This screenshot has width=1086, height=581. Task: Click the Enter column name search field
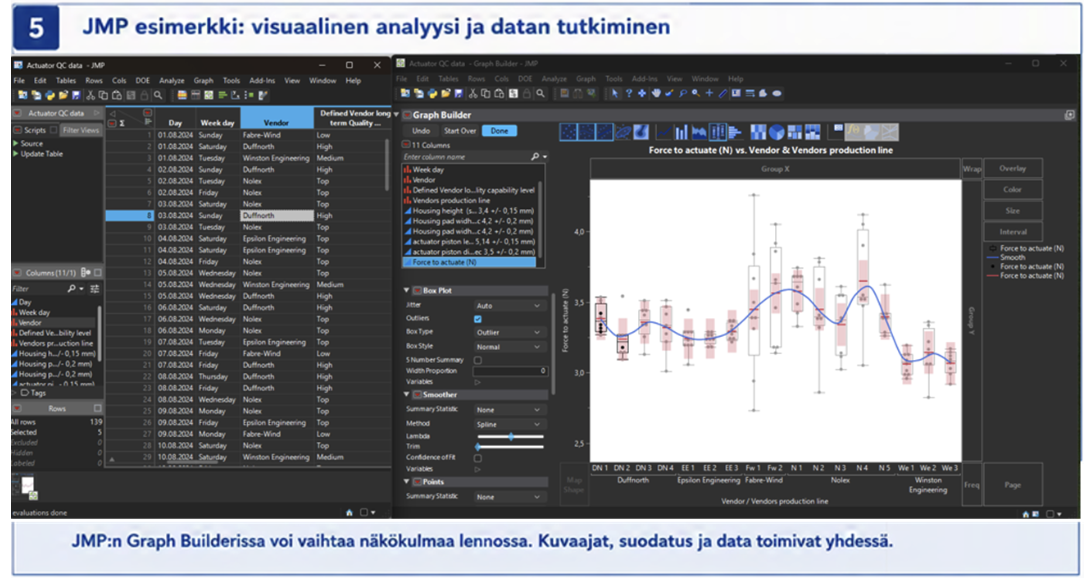click(466, 157)
